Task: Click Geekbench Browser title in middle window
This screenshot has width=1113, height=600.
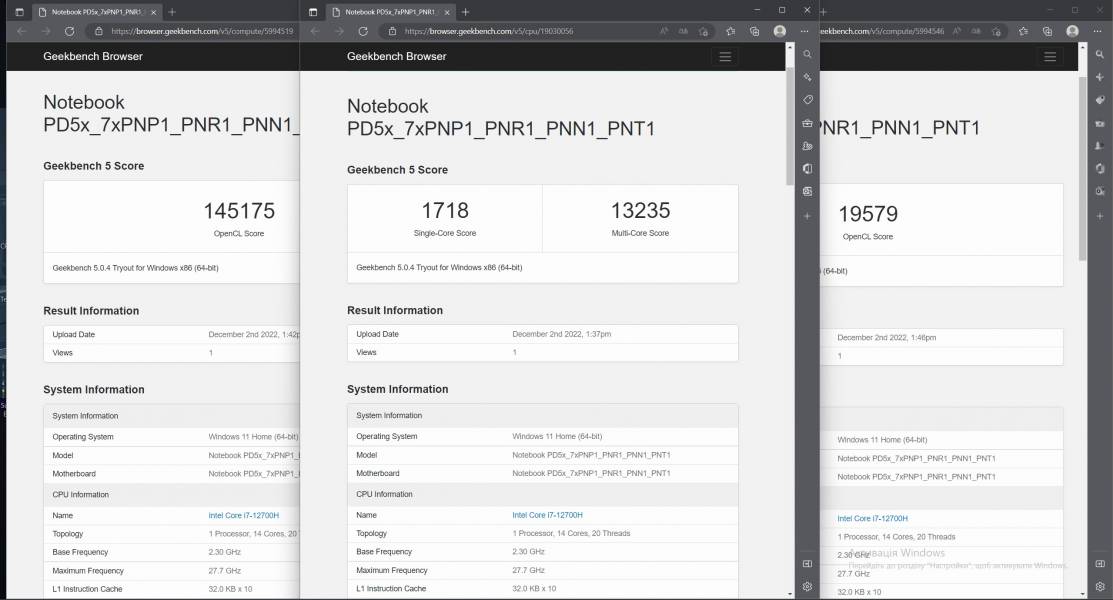Action: pos(396,56)
